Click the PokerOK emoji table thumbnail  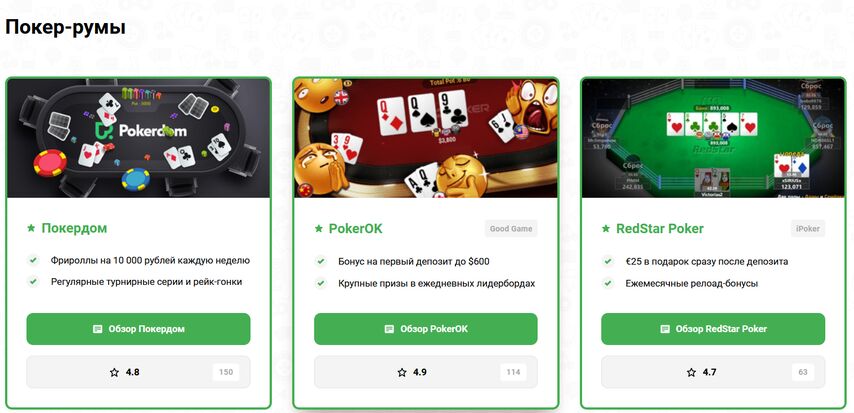(x=426, y=138)
